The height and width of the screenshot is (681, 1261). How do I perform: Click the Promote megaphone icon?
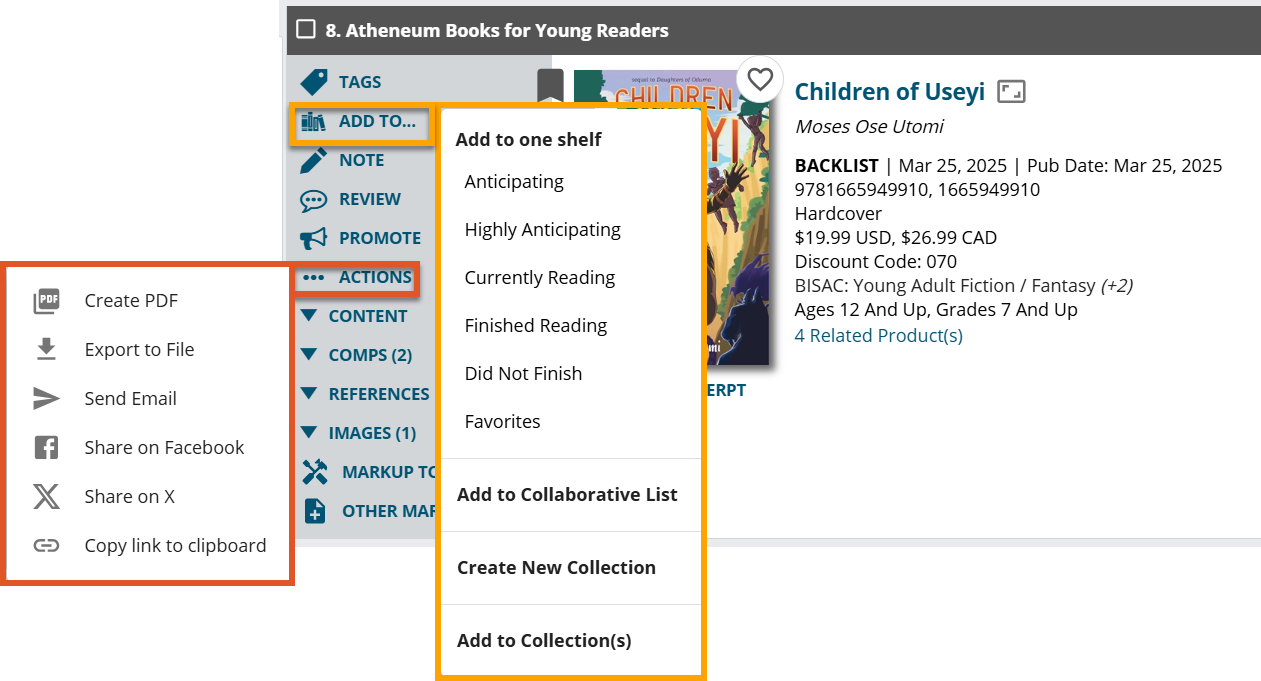click(314, 238)
